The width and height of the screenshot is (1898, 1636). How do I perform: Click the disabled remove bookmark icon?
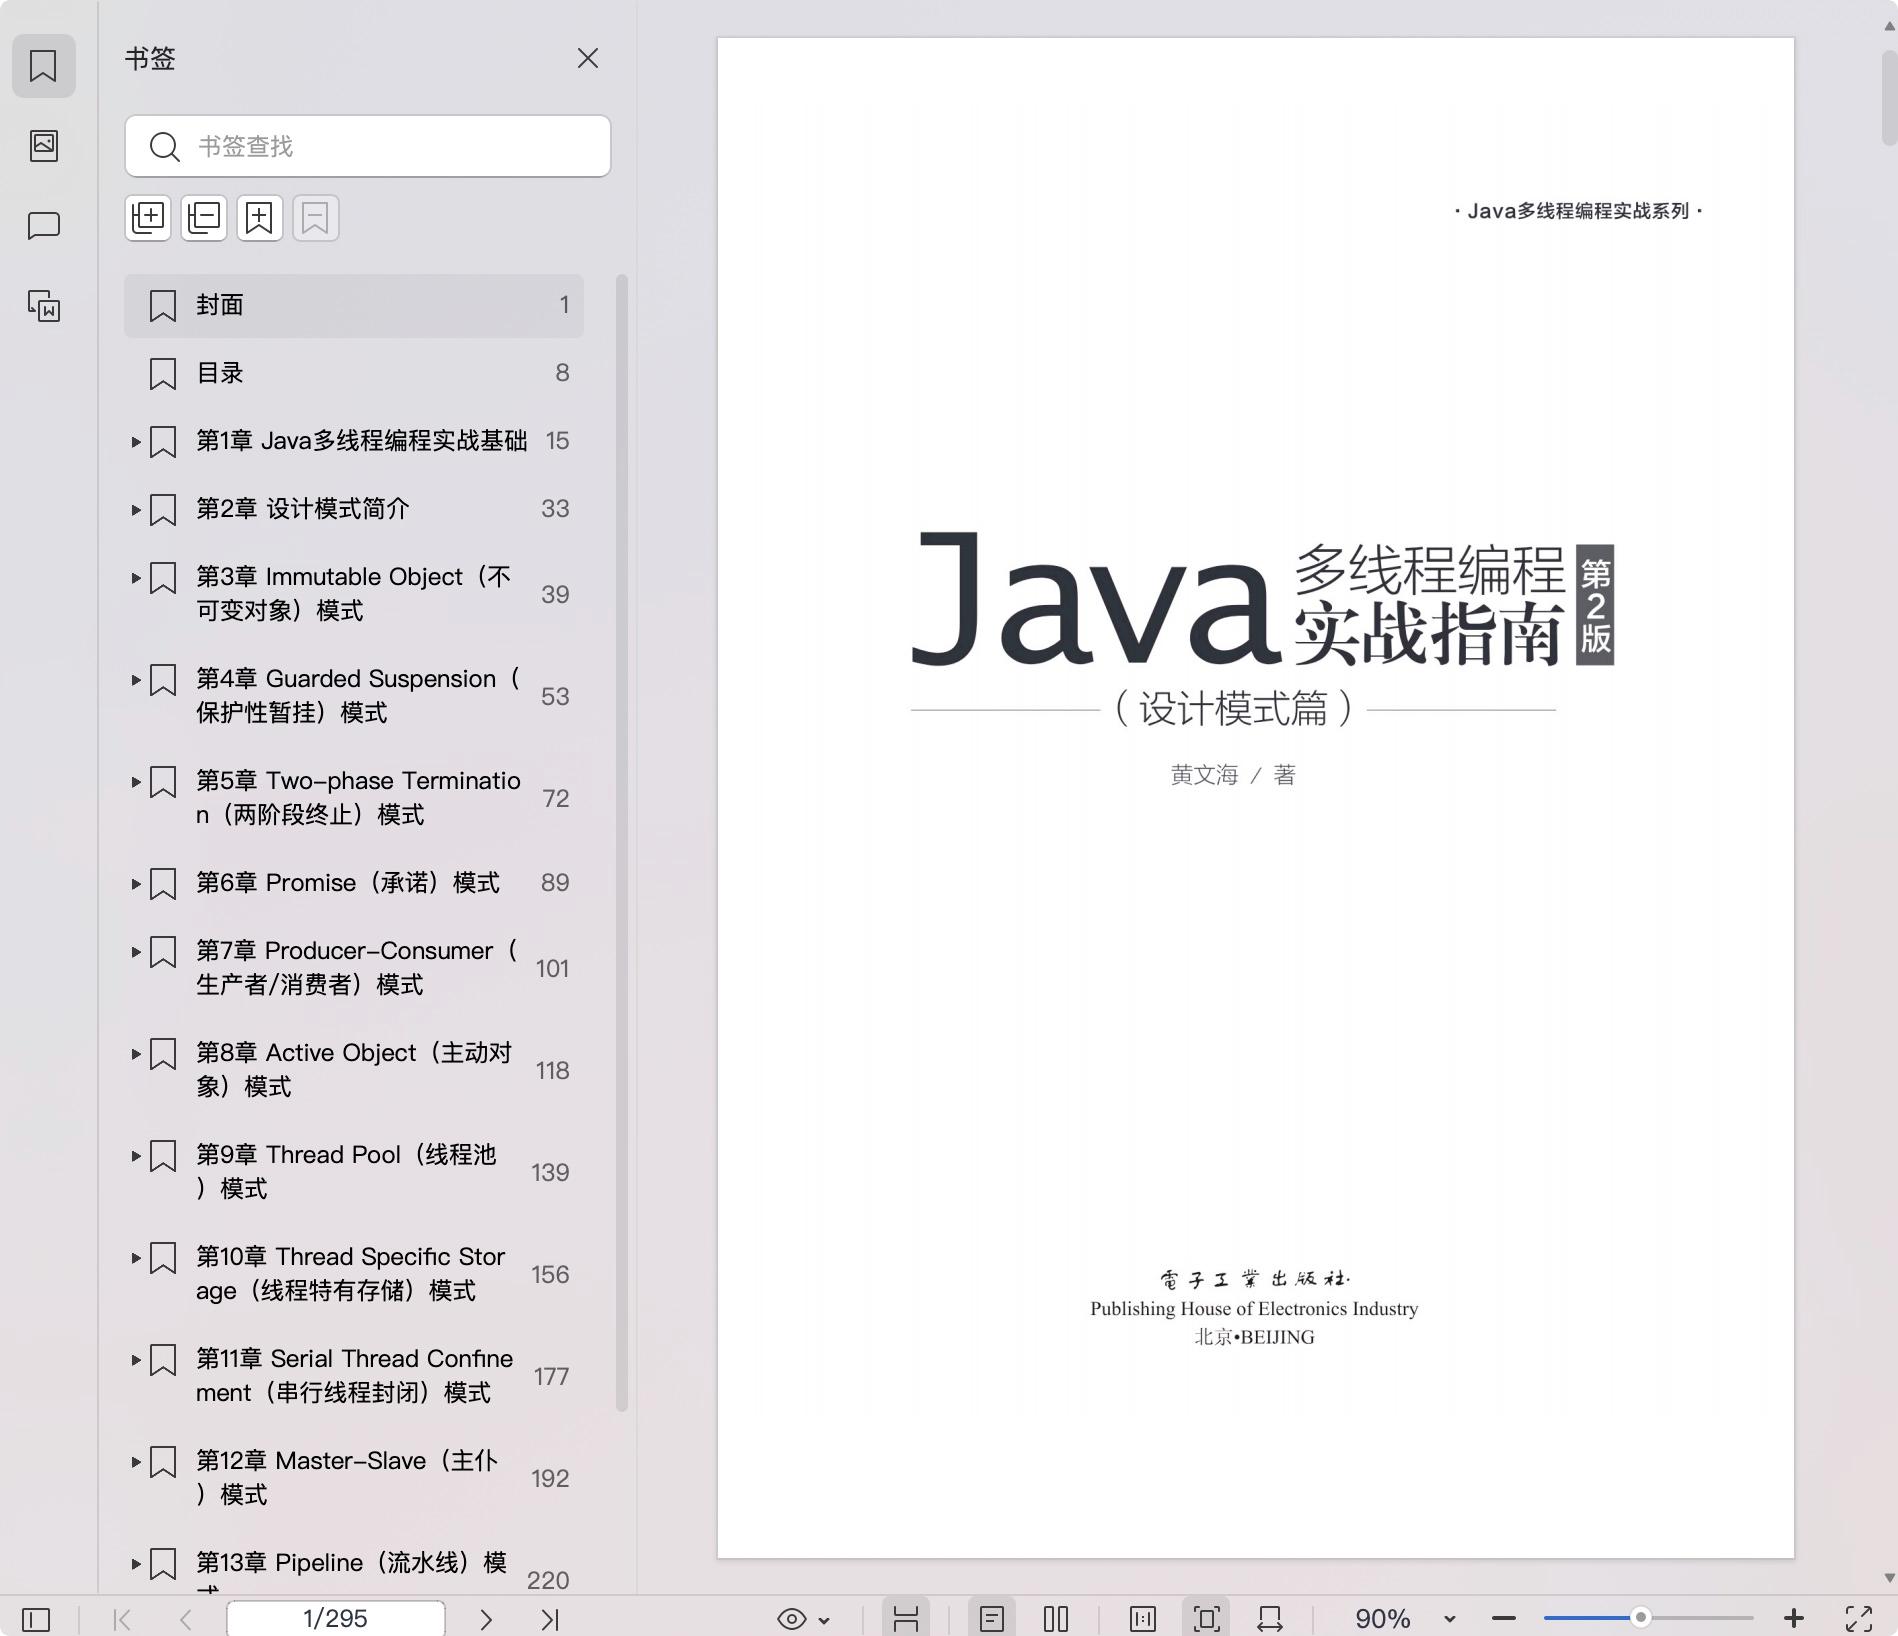click(316, 218)
